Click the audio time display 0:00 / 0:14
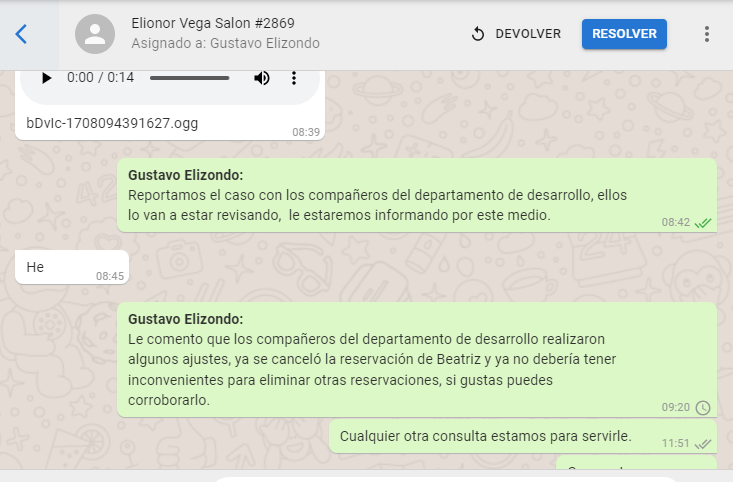This screenshot has width=733, height=482. point(100,78)
